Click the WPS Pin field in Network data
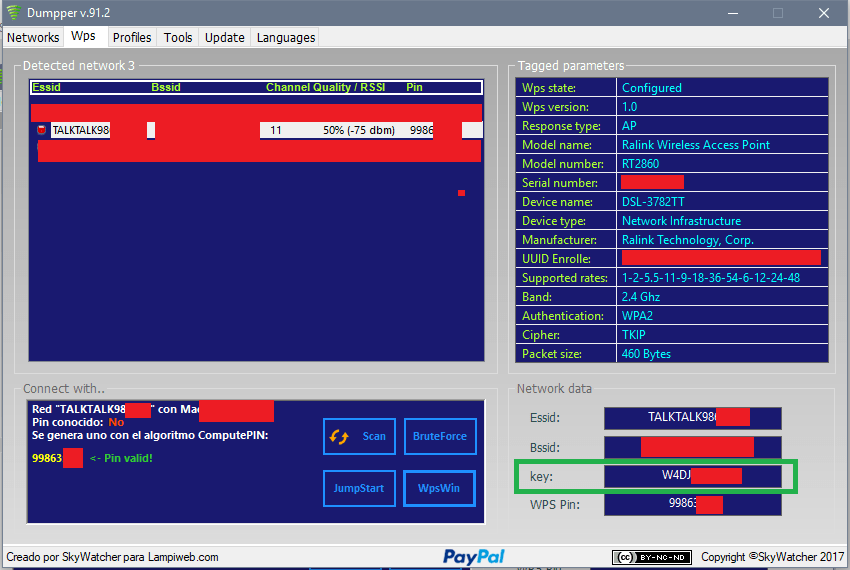The image size is (850, 570). click(693, 504)
